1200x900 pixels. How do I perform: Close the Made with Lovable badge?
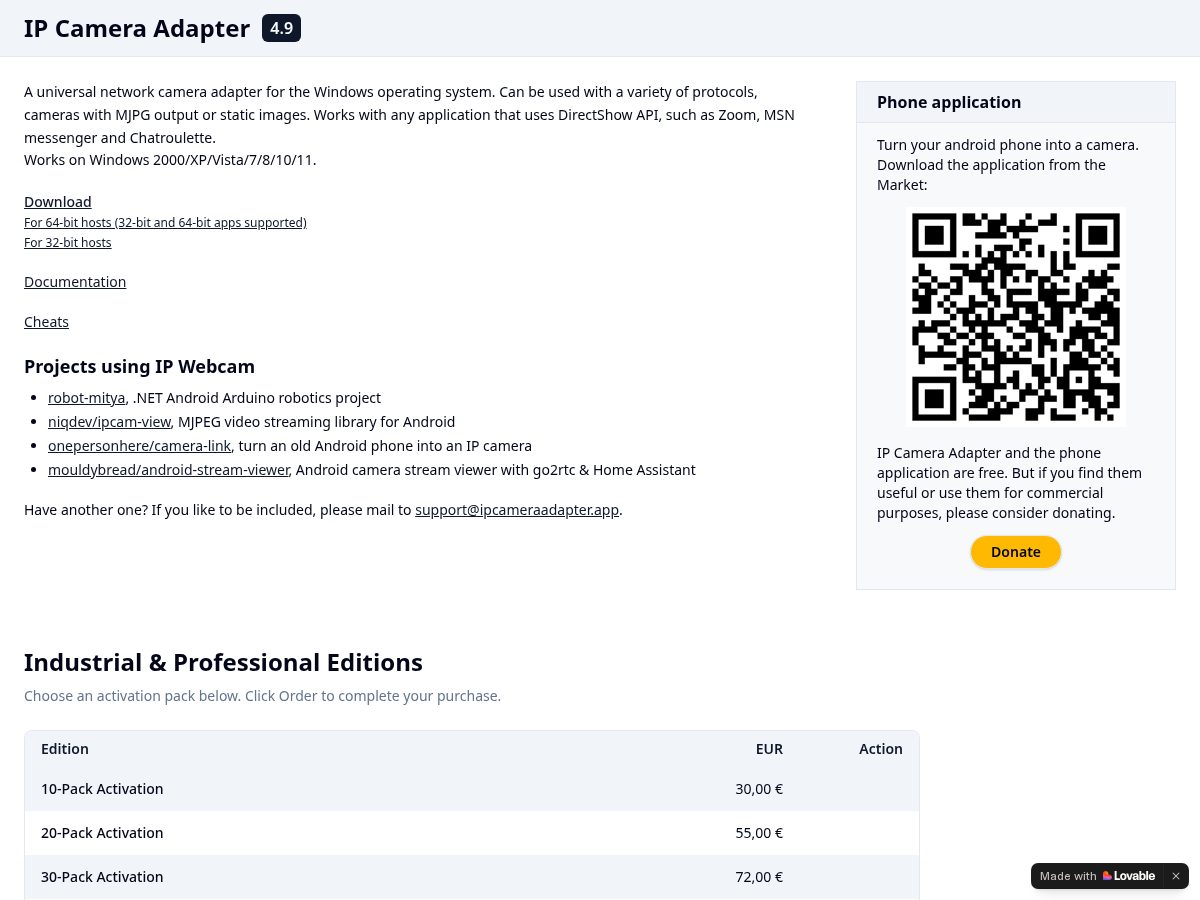click(x=1176, y=876)
